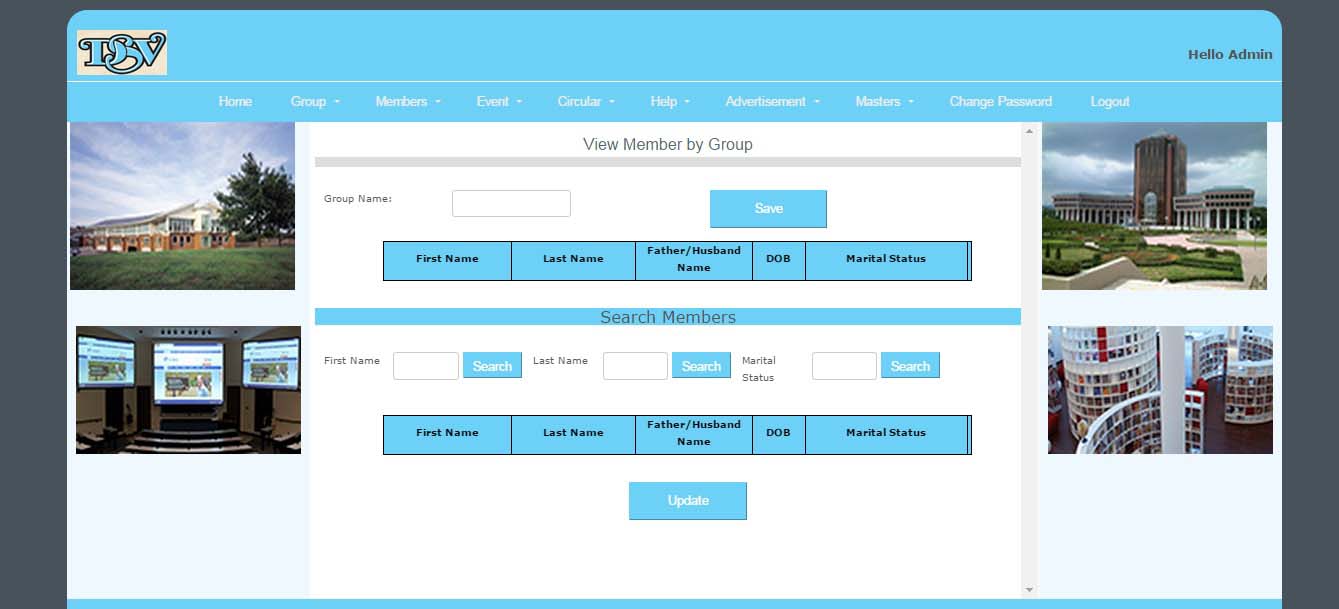This screenshot has width=1339, height=609.
Task: Focus the Marital Status search field
Action: click(844, 366)
